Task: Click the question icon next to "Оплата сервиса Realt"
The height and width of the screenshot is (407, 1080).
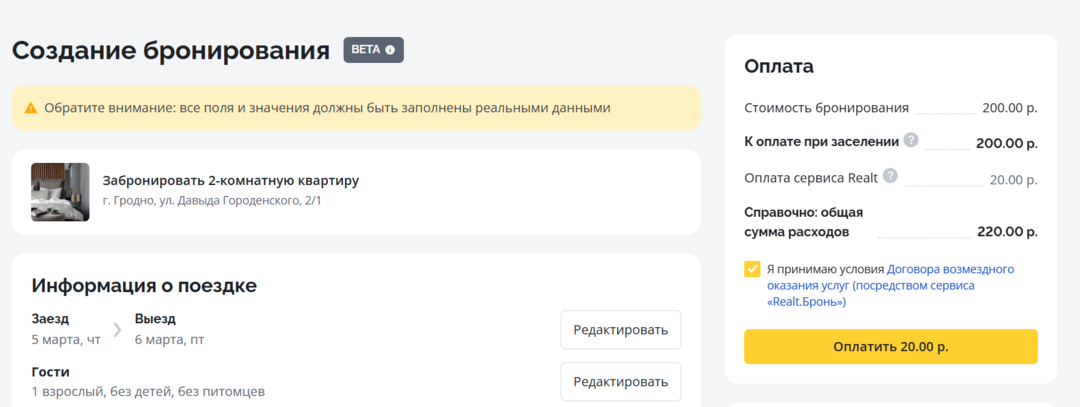Action: click(889, 177)
